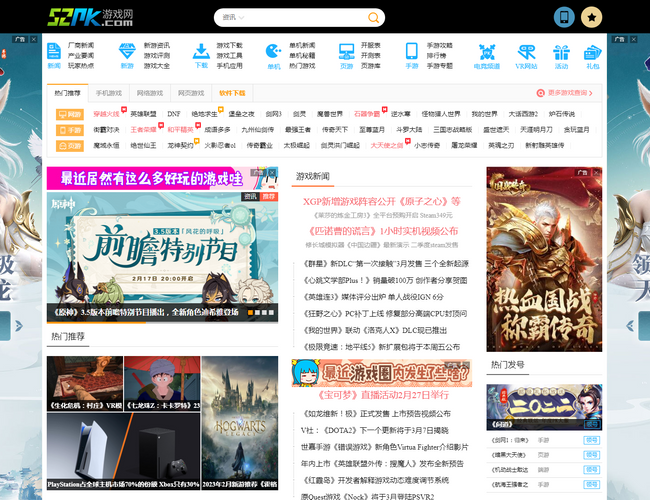This screenshot has height=500, width=650.
Task: Click the 王者荣耀 game link
Action: pos(143,129)
